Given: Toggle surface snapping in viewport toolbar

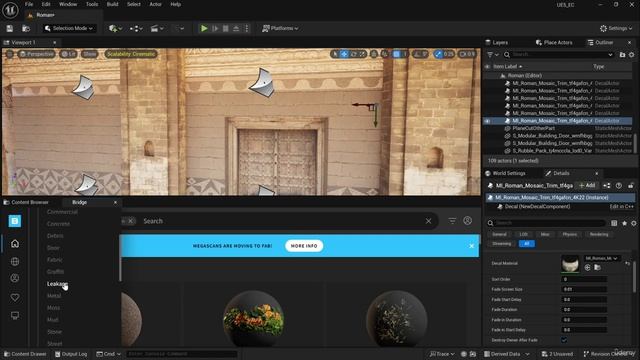Looking at the screenshot, I should (x=384, y=54).
